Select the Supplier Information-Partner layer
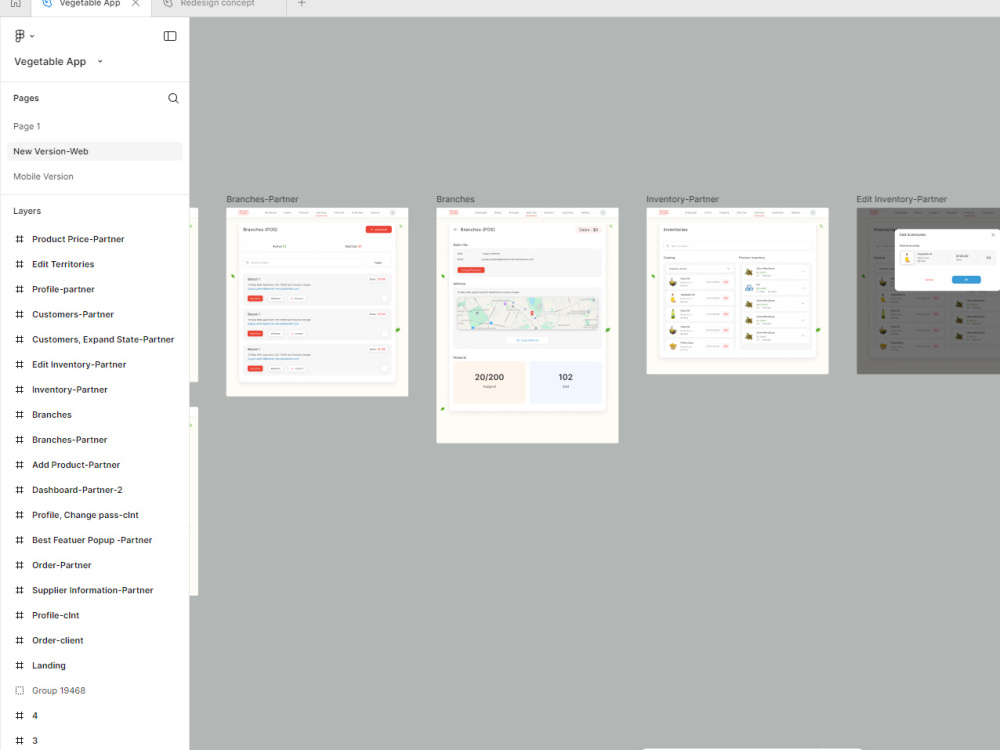Image resolution: width=1000 pixels, height=750 pixels. (x=94, y=591)
